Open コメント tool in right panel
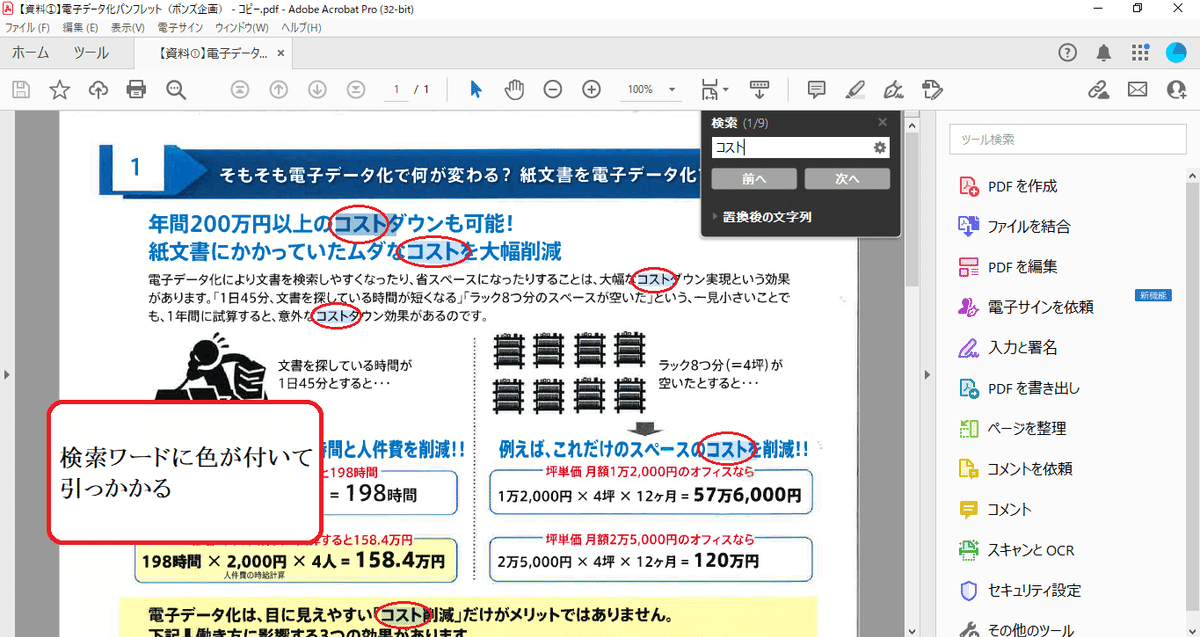This screenshot has height=637, width=1200. [x=994, y=509]
